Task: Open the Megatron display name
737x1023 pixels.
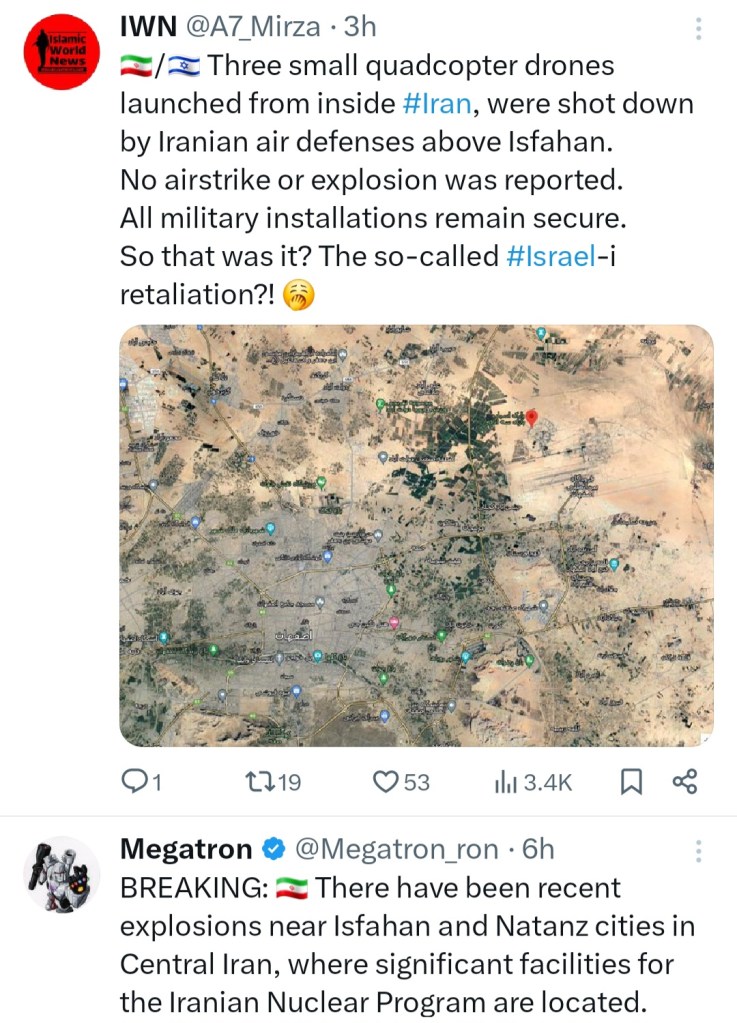Action: 186,850
